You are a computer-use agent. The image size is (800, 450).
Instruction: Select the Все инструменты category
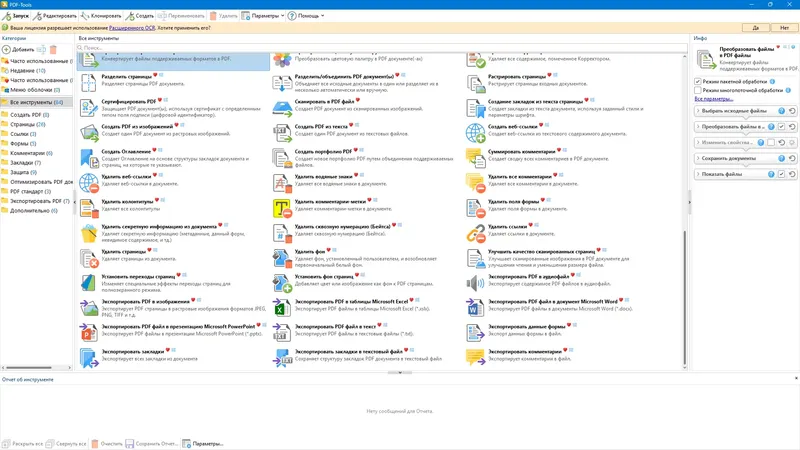coord(36,102)
